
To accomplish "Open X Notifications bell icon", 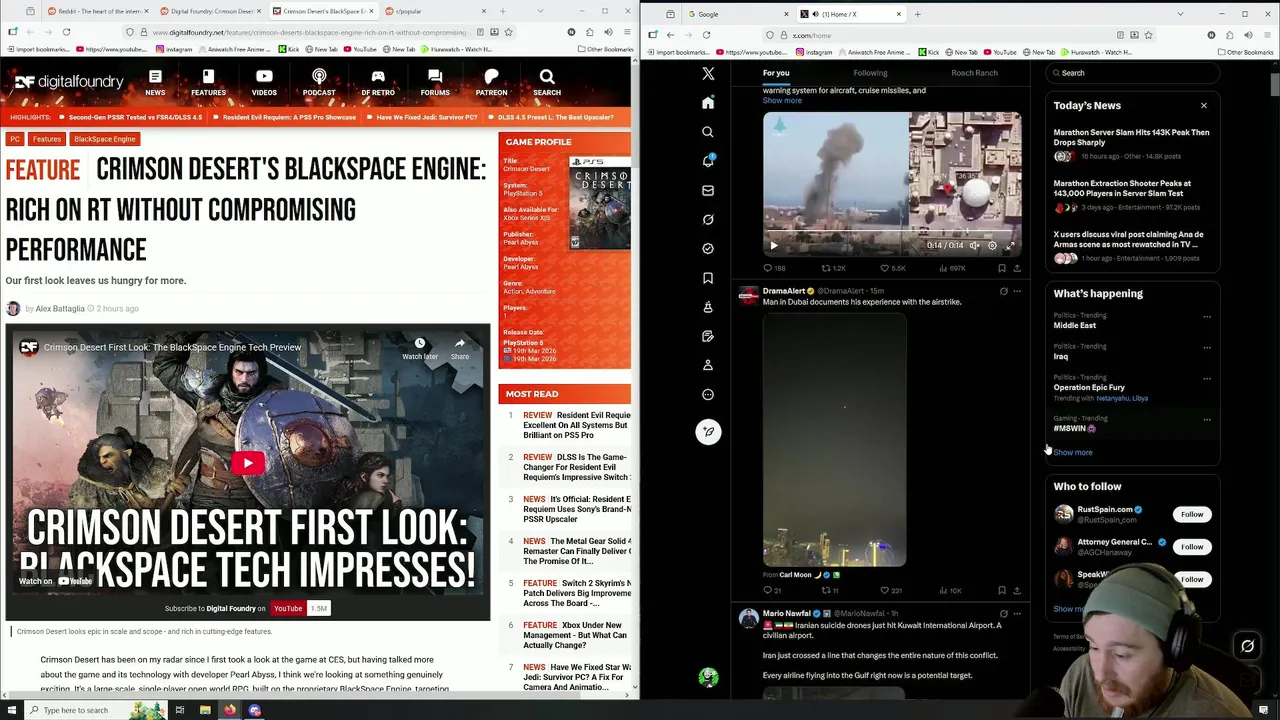I will 708,161.
